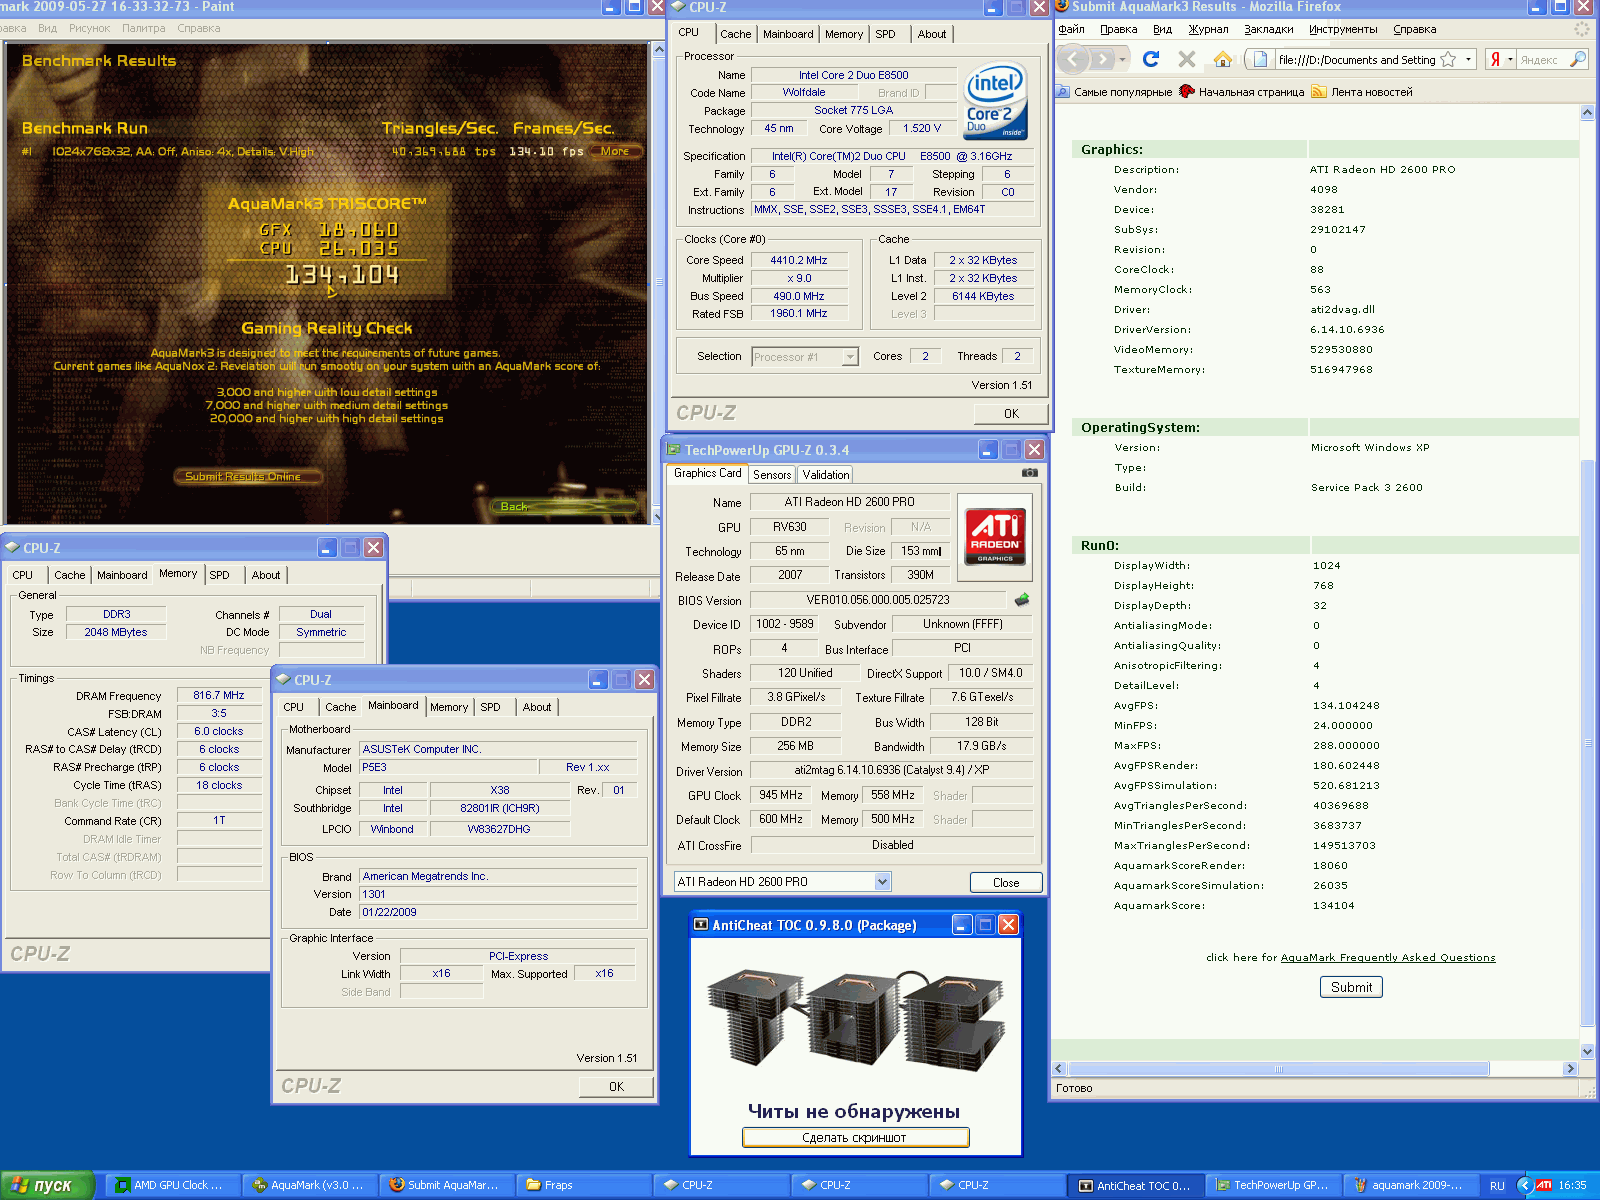Click the ATI tray icon in system tray
This screenshot has height=1200, width=1600.
[1544, 1185]
